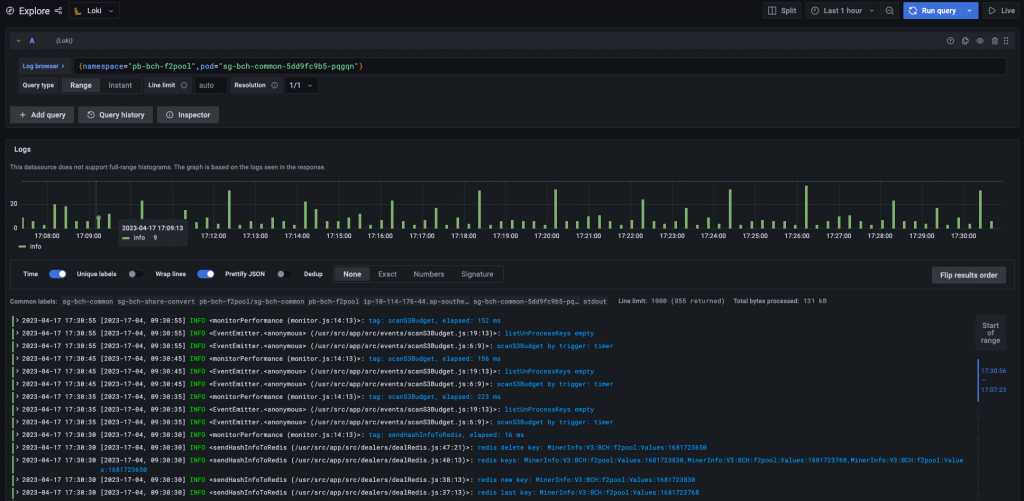Viewport: 1024px width, 501px height.
Task: Start Live tailing
Action: (x=1002, y=10)
